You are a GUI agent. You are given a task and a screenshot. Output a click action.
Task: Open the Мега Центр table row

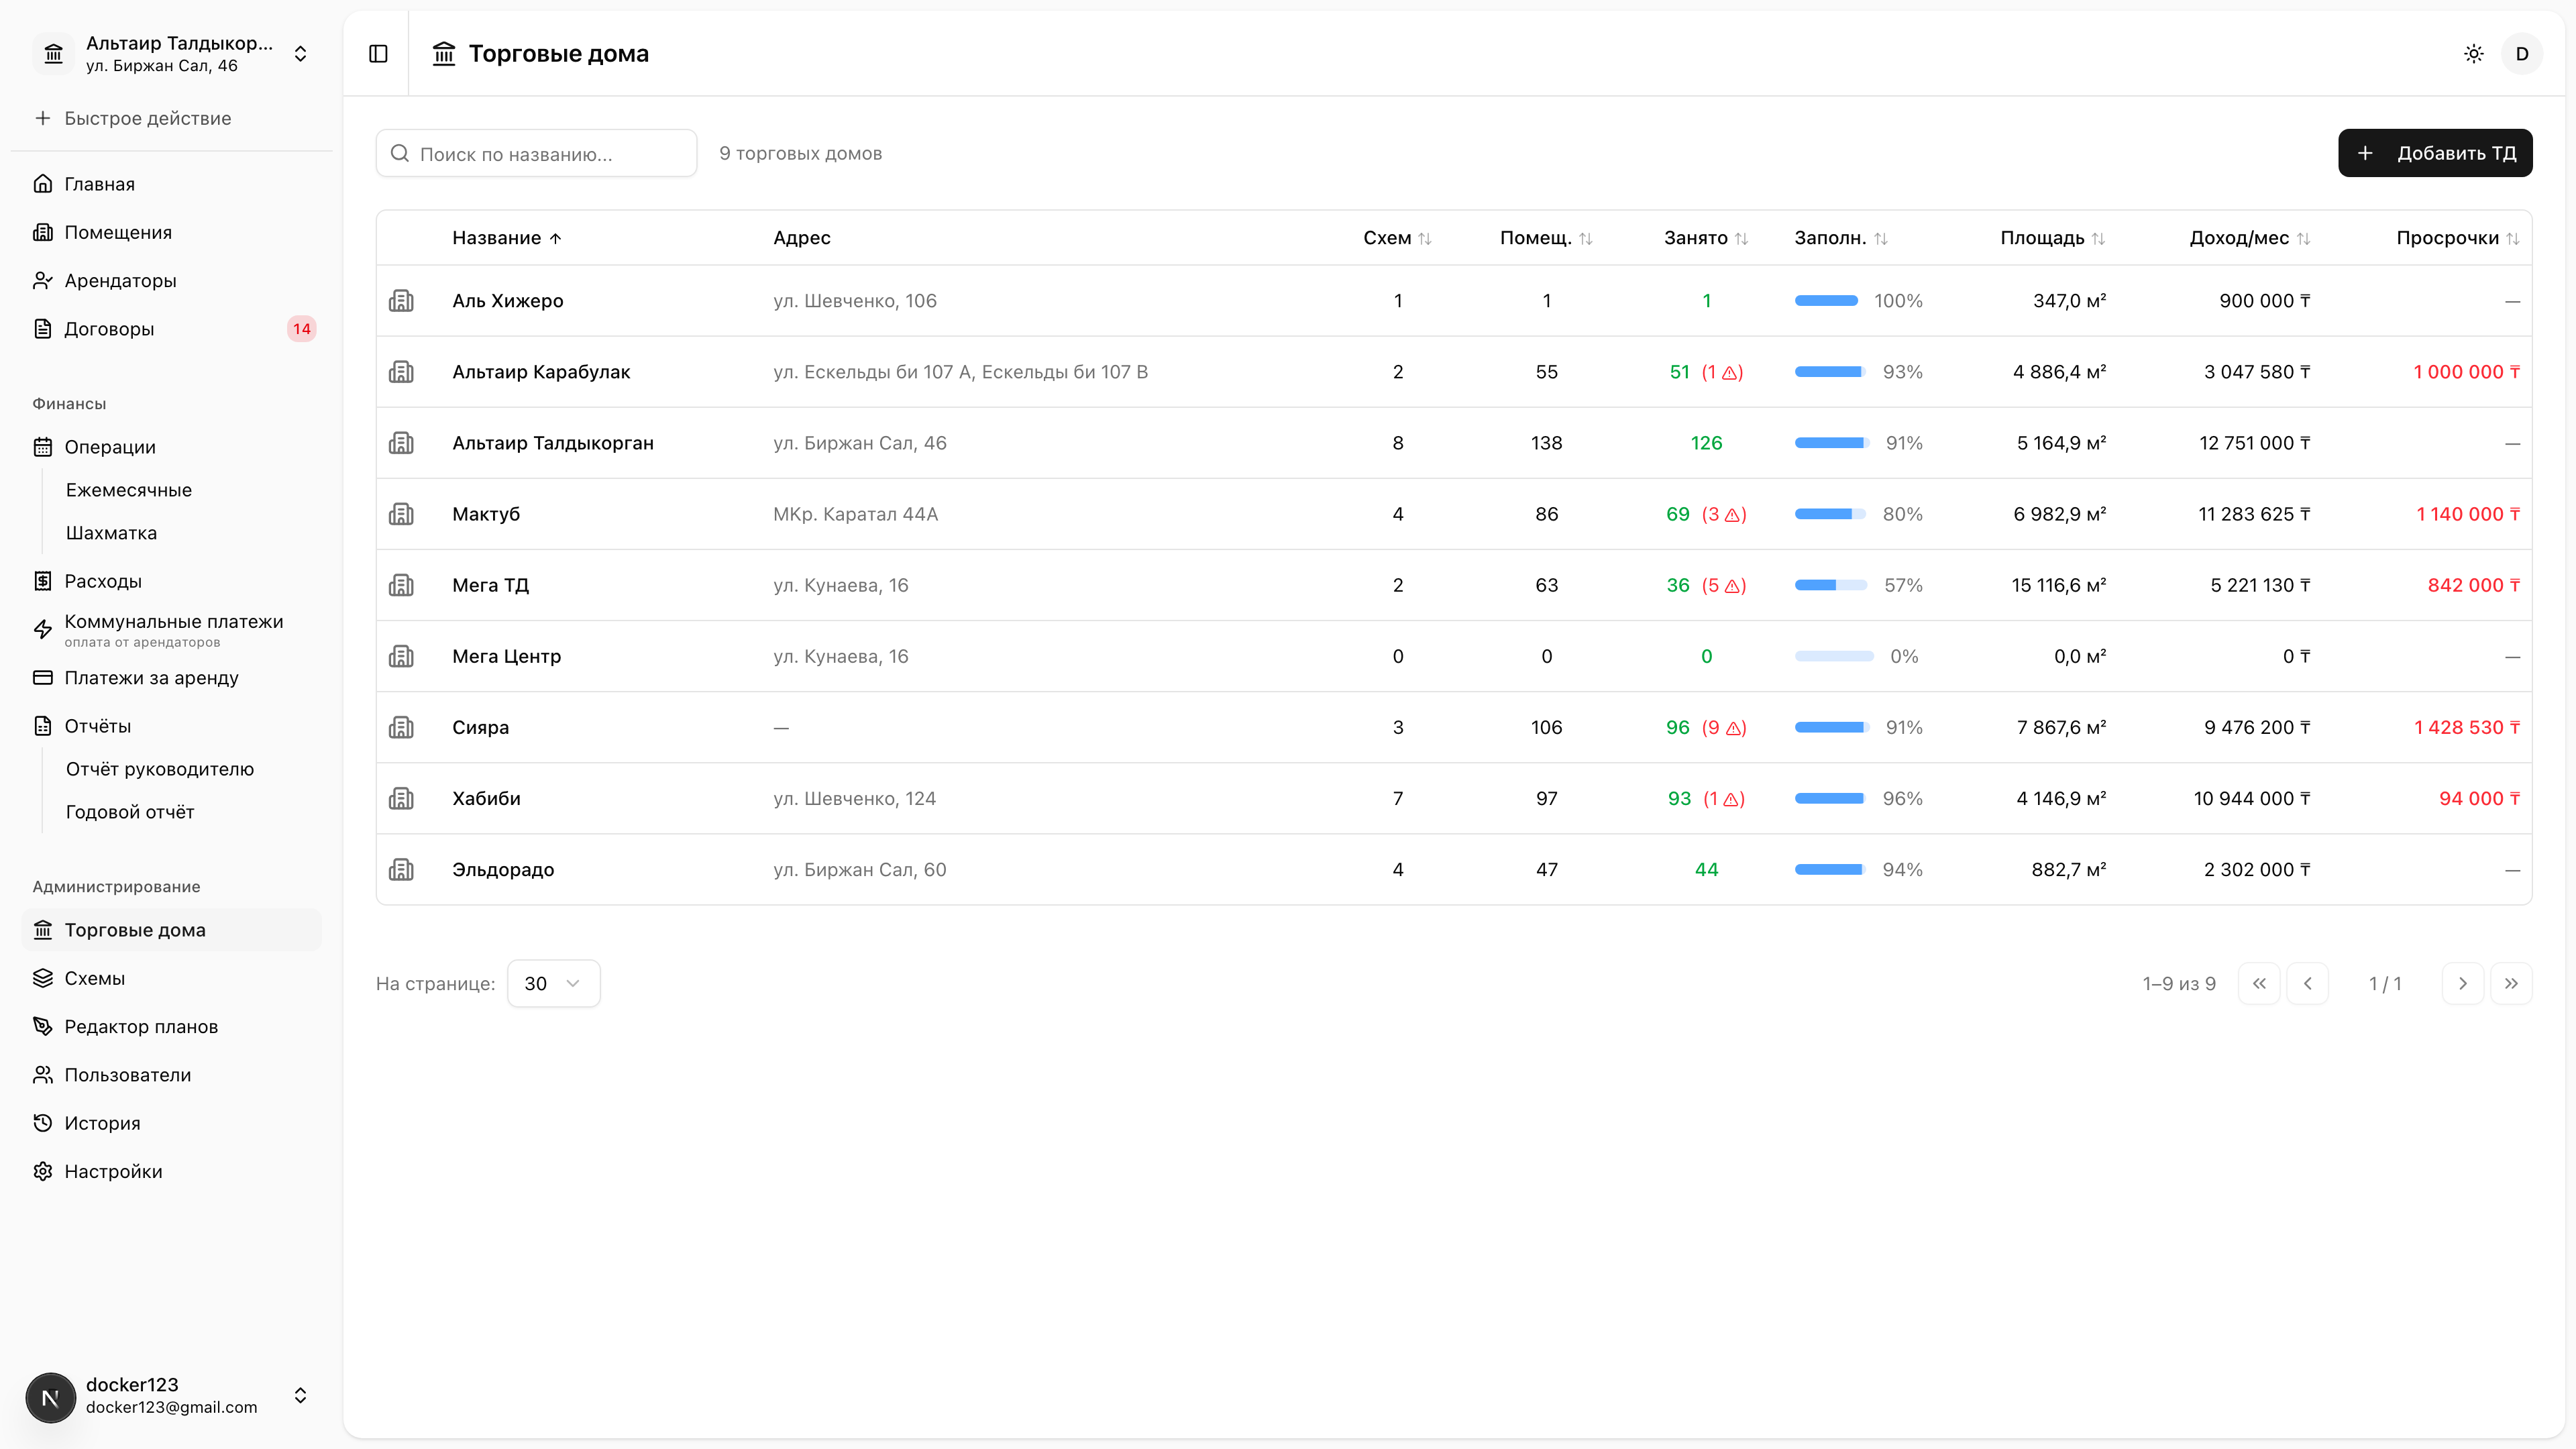(1453, 656)
